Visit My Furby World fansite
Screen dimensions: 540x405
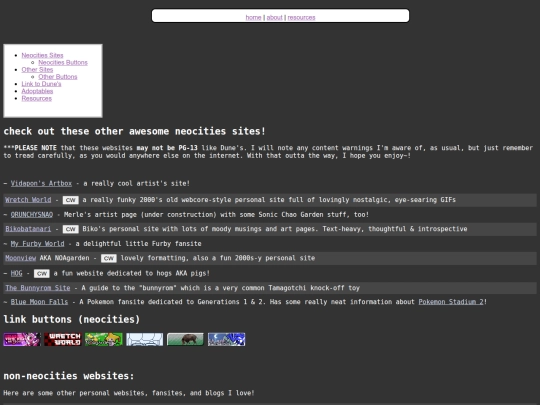[x=37, y=244]
